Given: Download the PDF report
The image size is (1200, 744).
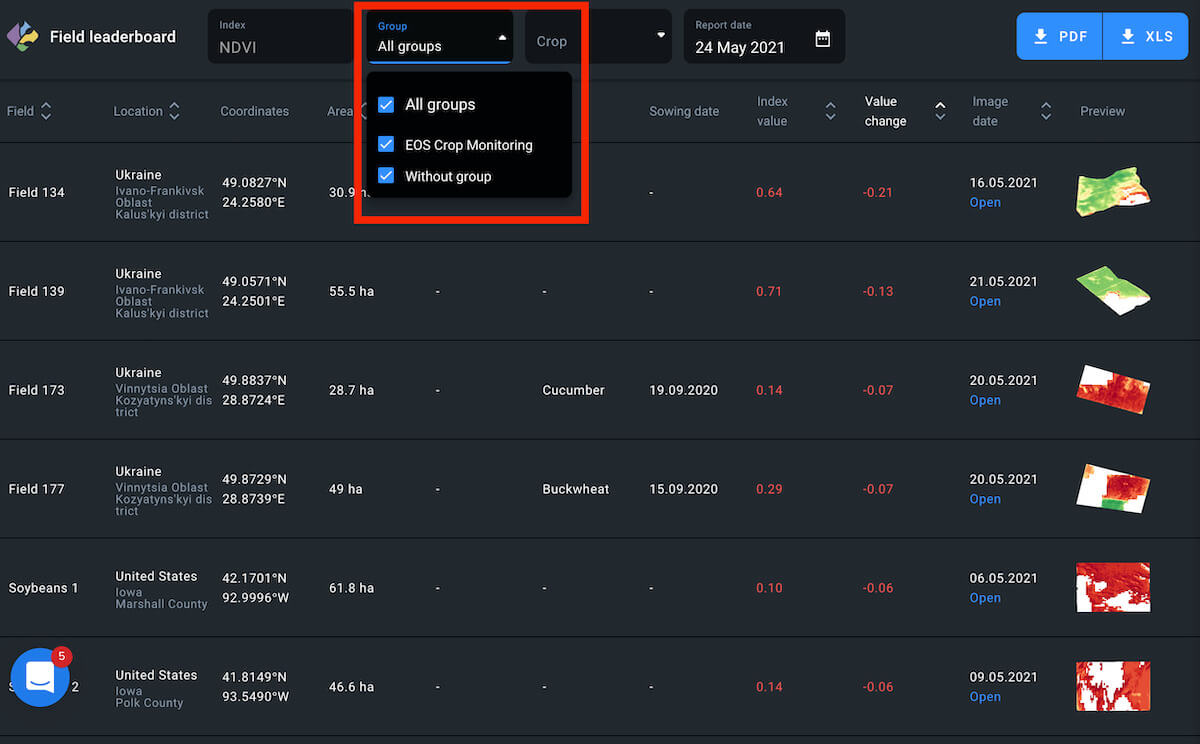Looking at the screenshot, I should coord(1059,37).
